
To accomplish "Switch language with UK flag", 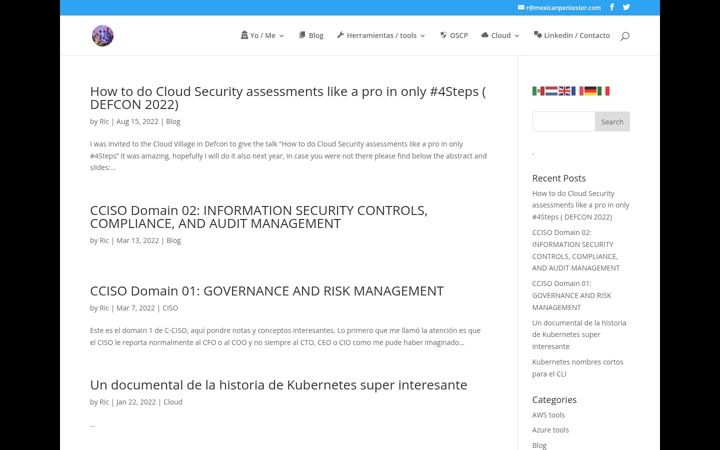I will tap(564, 91).
